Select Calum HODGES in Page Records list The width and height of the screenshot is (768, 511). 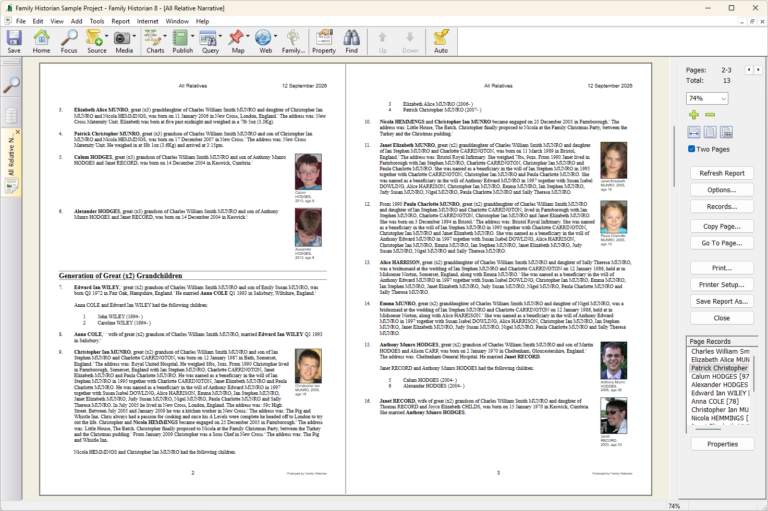(x=719, y=376)
